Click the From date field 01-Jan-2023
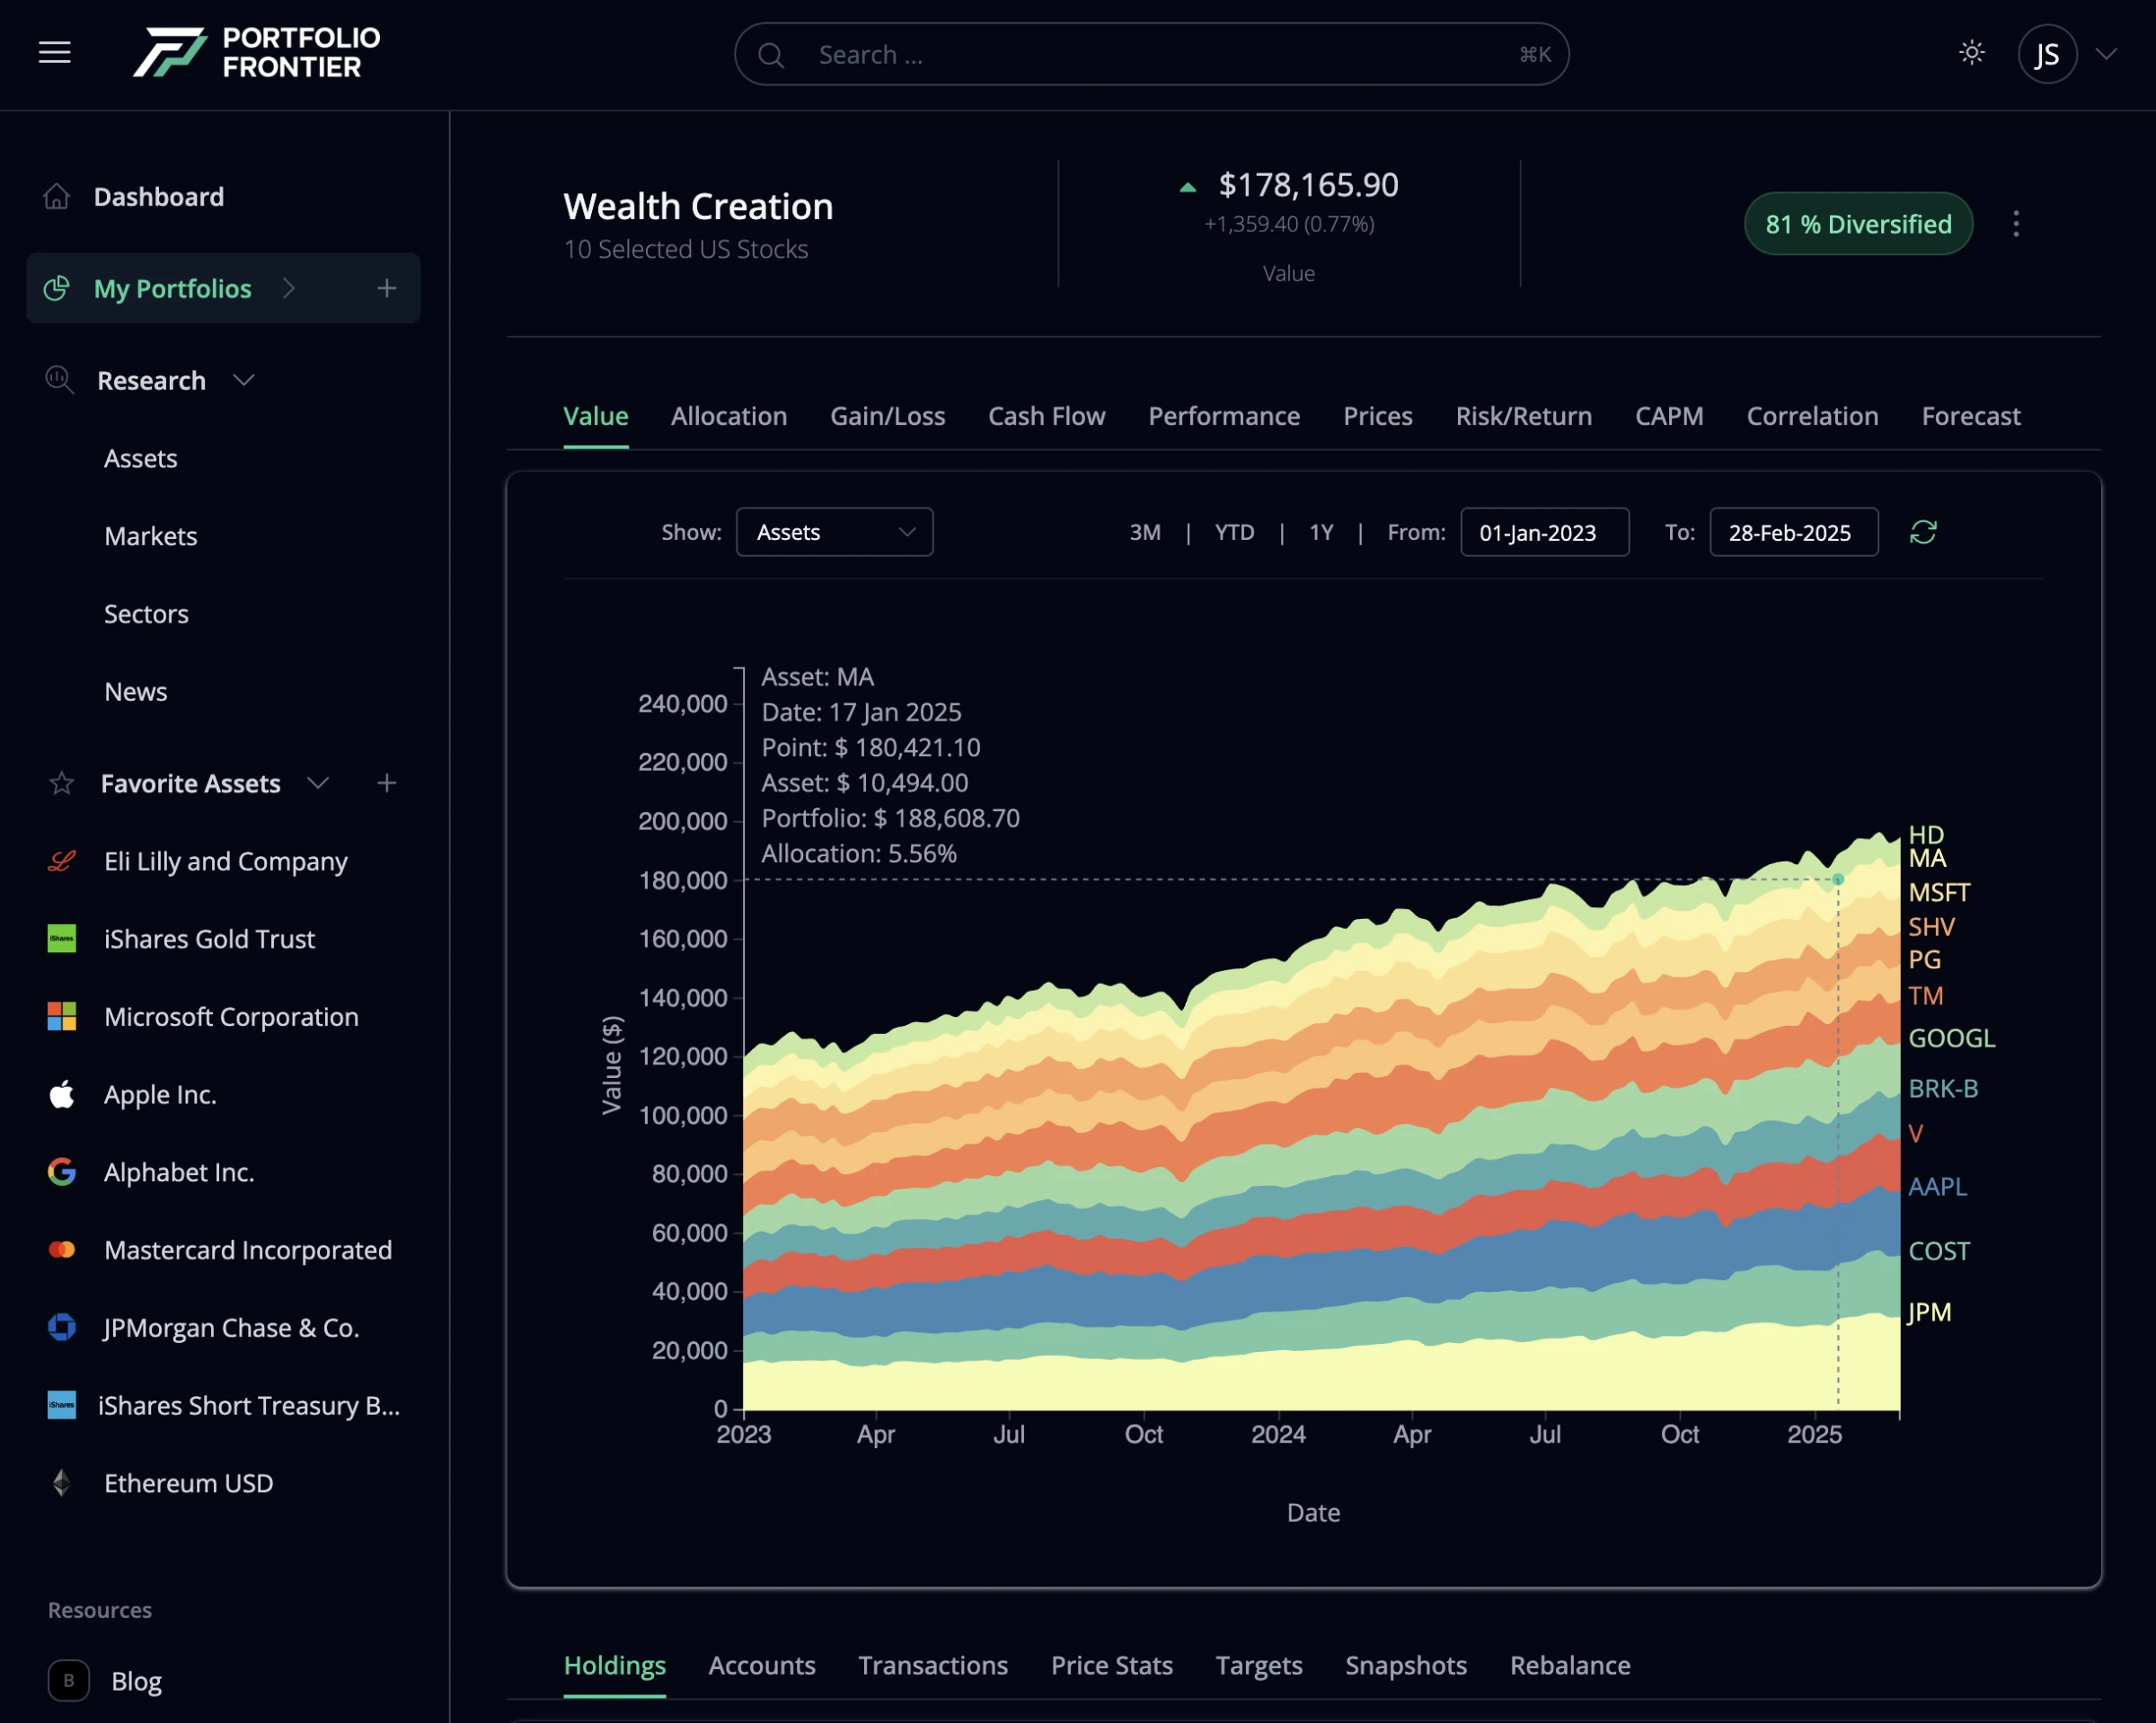 (x=1545, y=532)
